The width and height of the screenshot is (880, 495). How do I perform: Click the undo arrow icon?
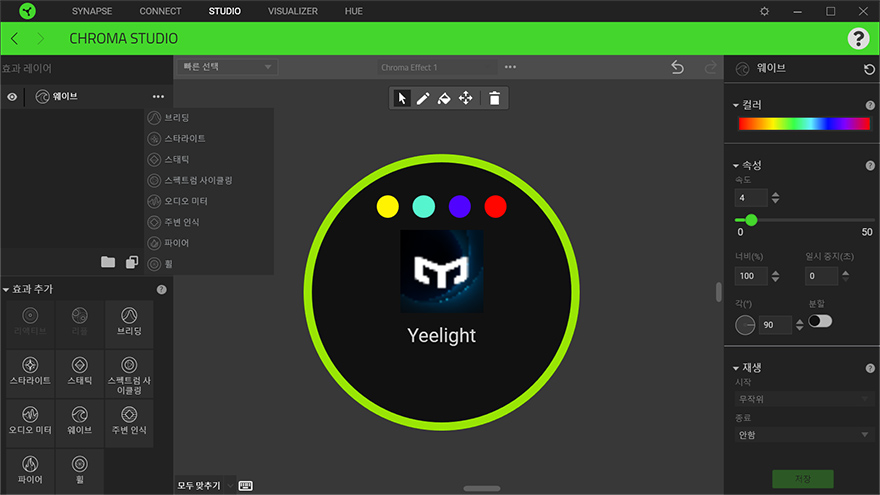(677, 67)
